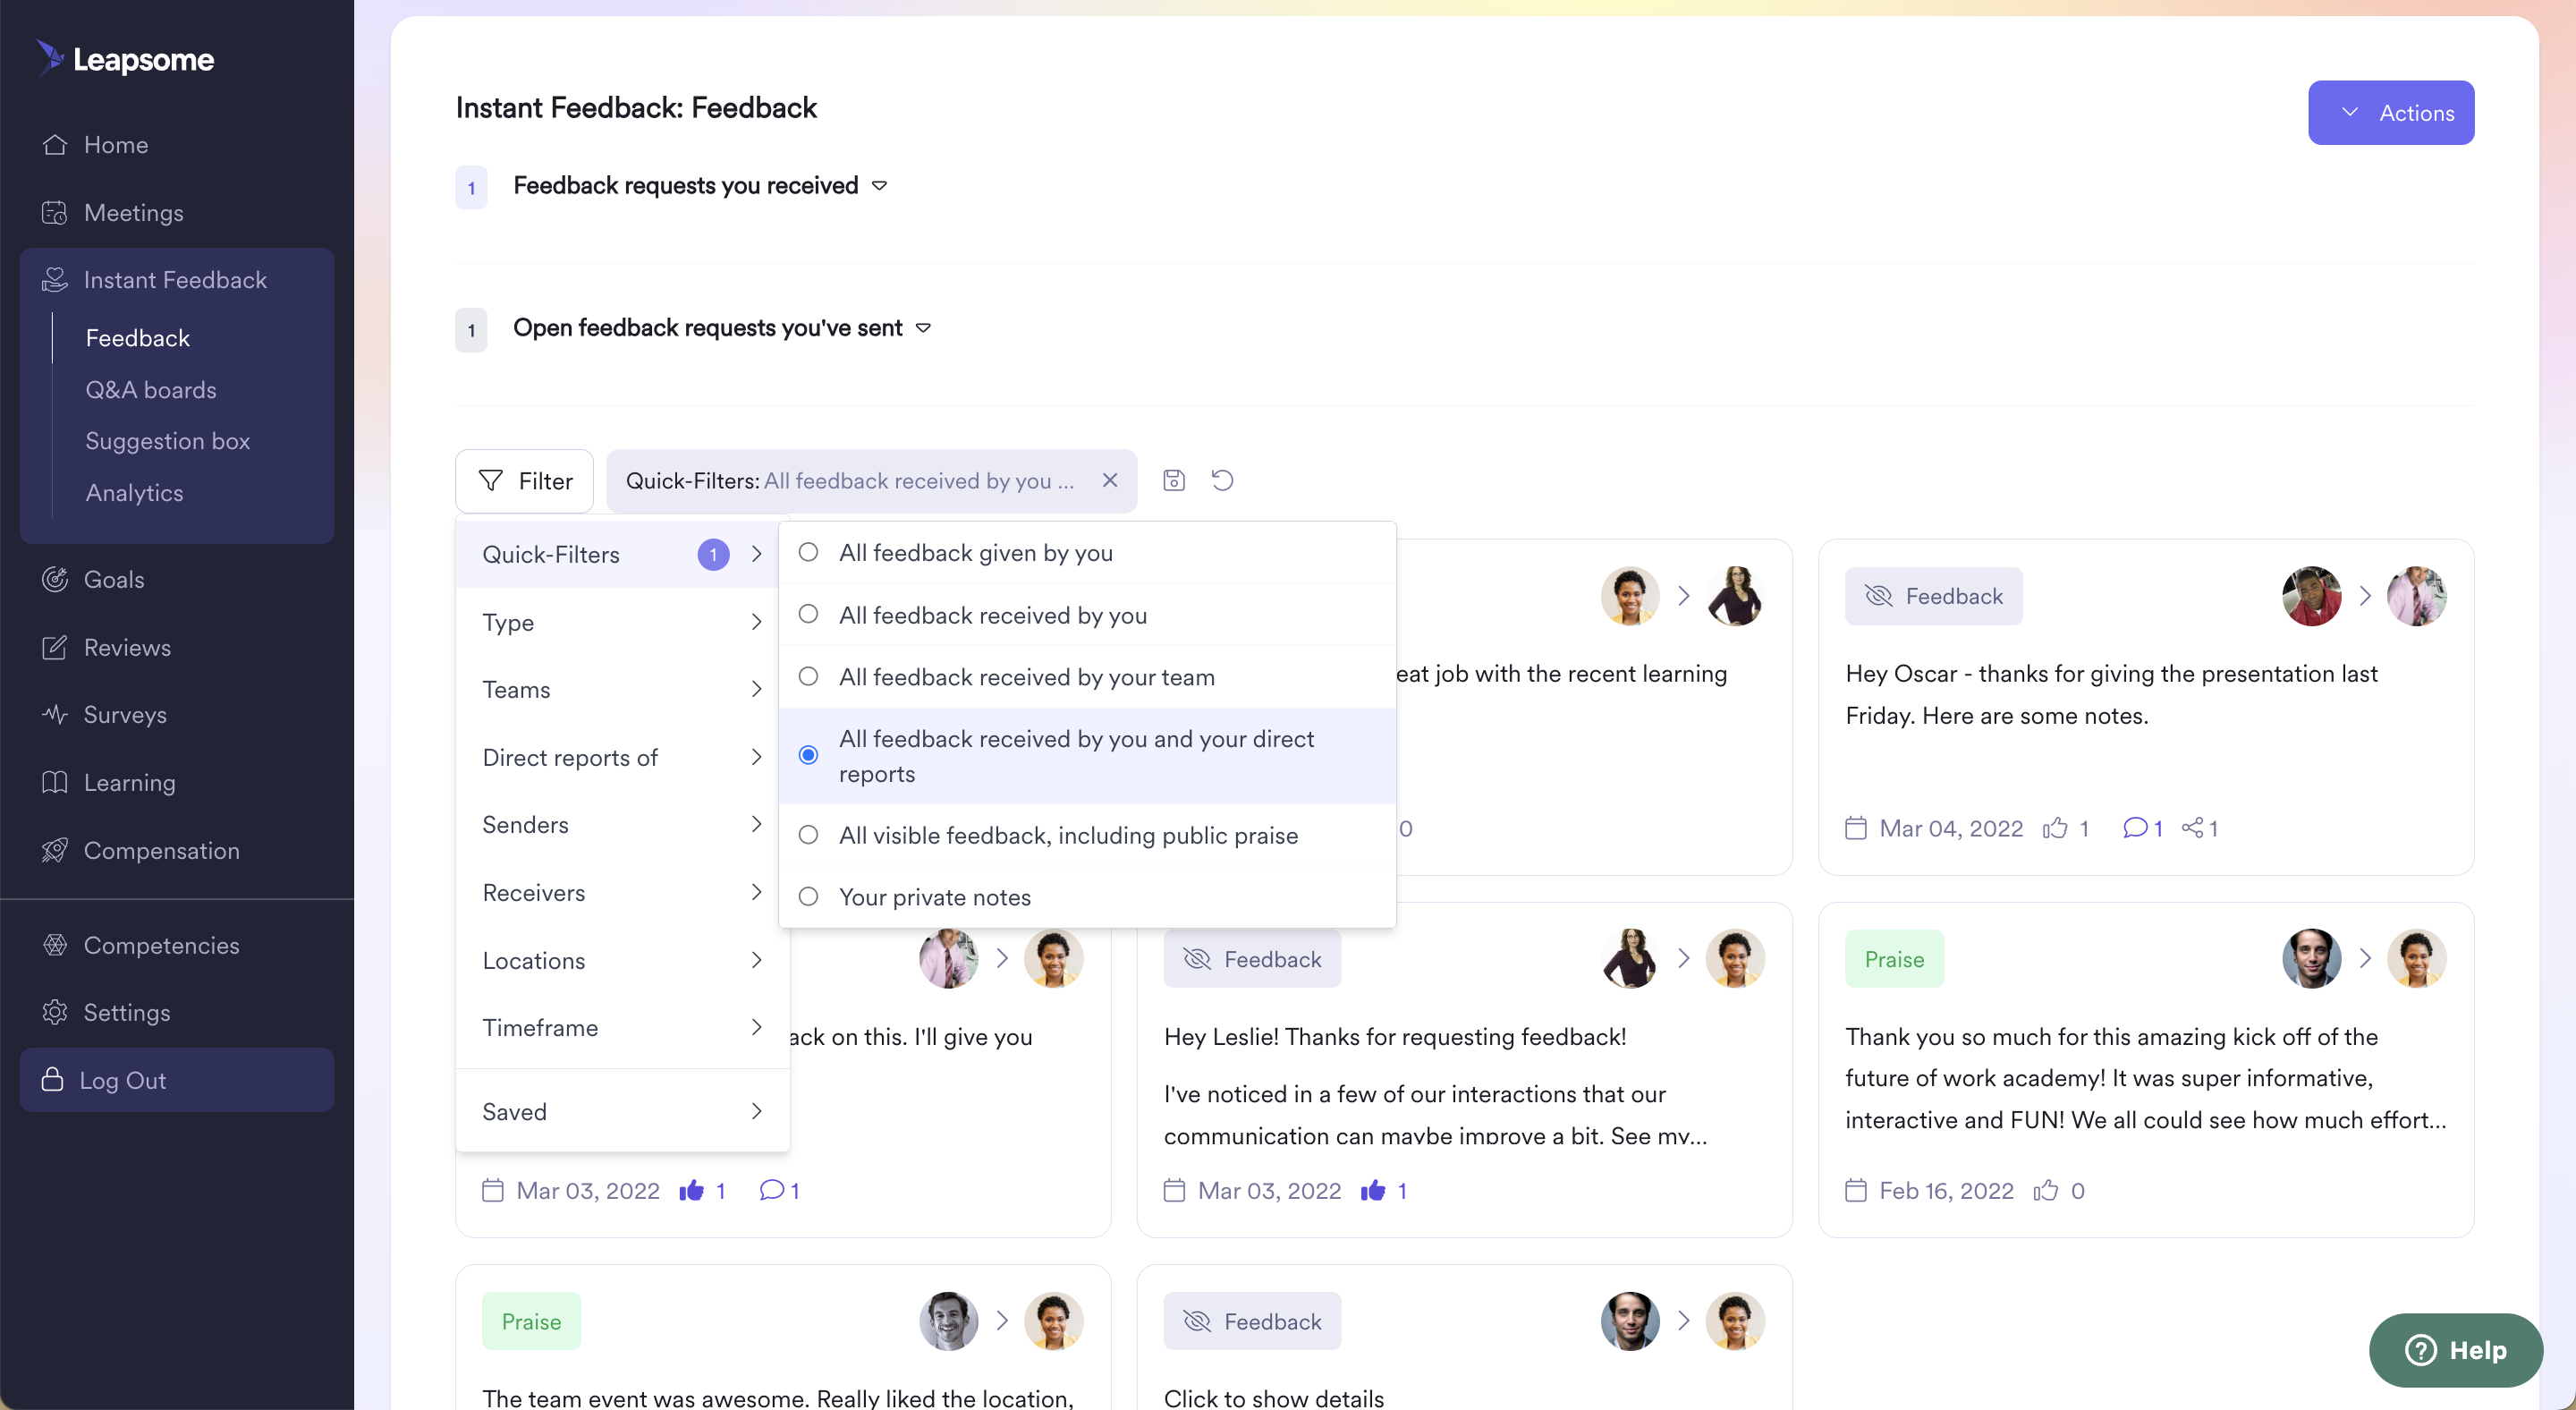Open the Saved filters submenu
This screenshot has width=2576, height=1410.
pyautogui.click(x=622, y=1111)
